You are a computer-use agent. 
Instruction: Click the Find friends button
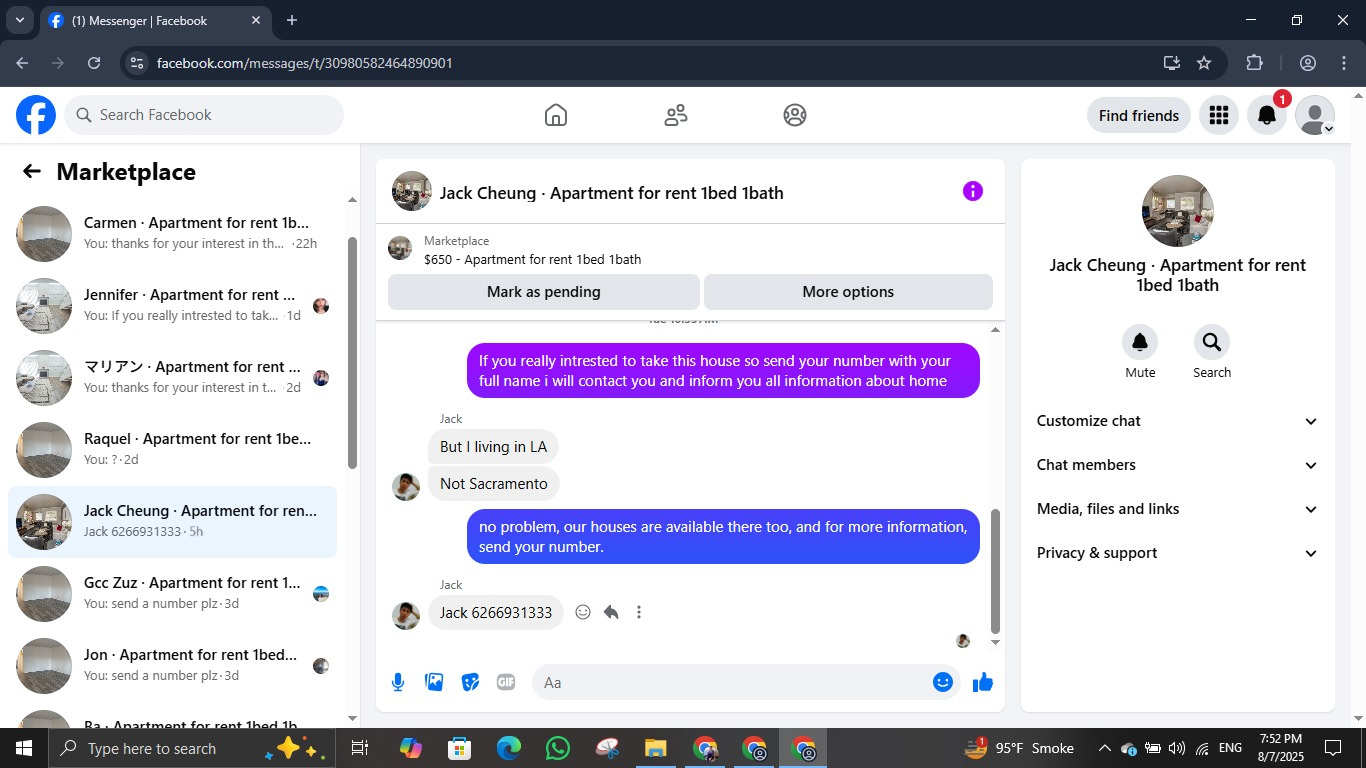point(1139,115)
